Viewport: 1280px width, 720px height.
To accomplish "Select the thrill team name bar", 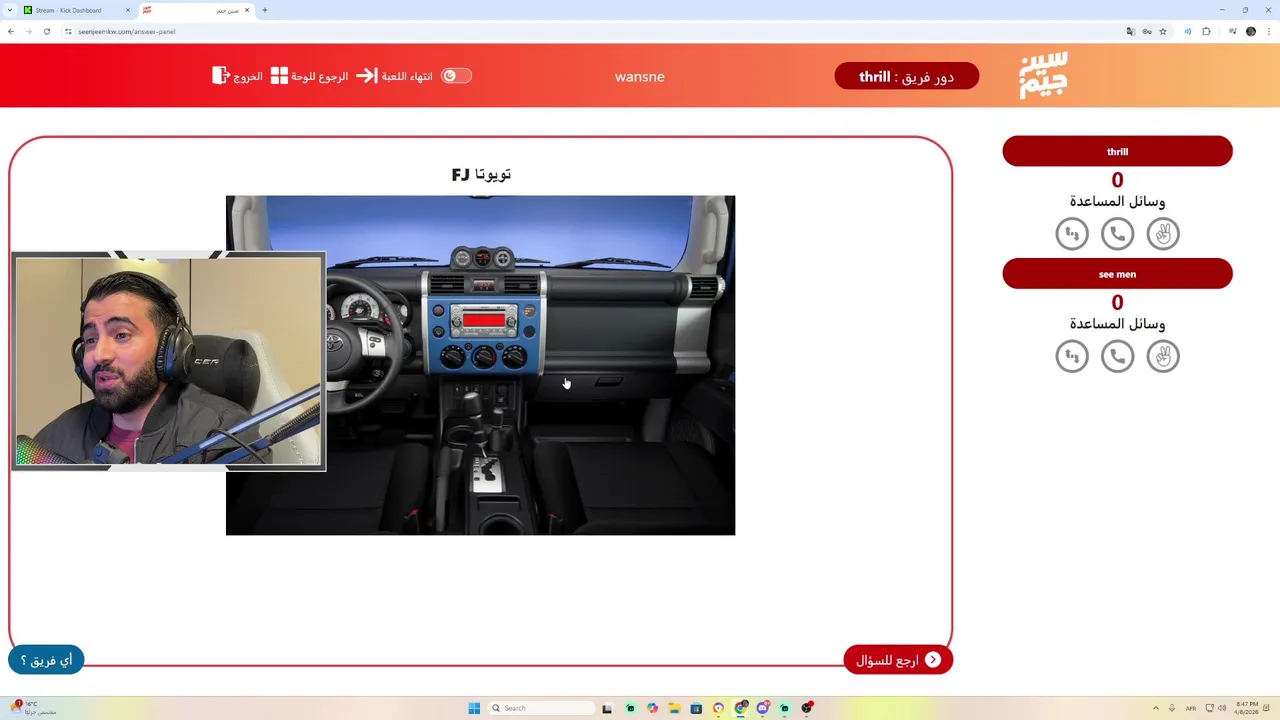I will pyautogui.click(x=1117, y=152).
